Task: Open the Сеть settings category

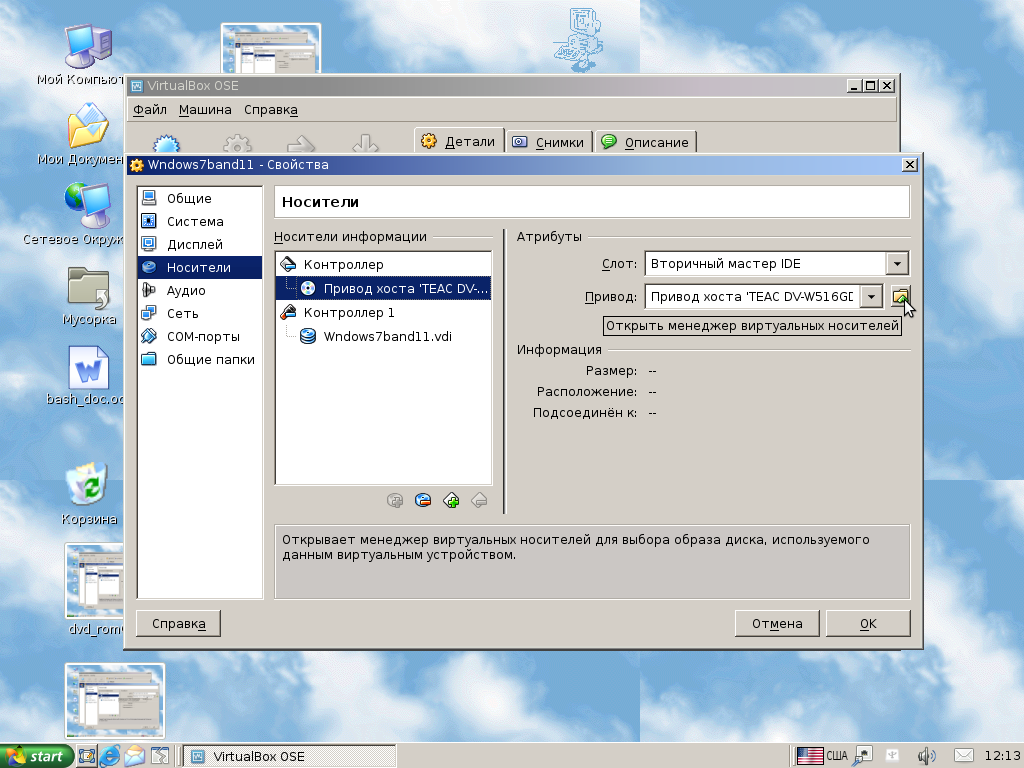Action: [182, 313]
